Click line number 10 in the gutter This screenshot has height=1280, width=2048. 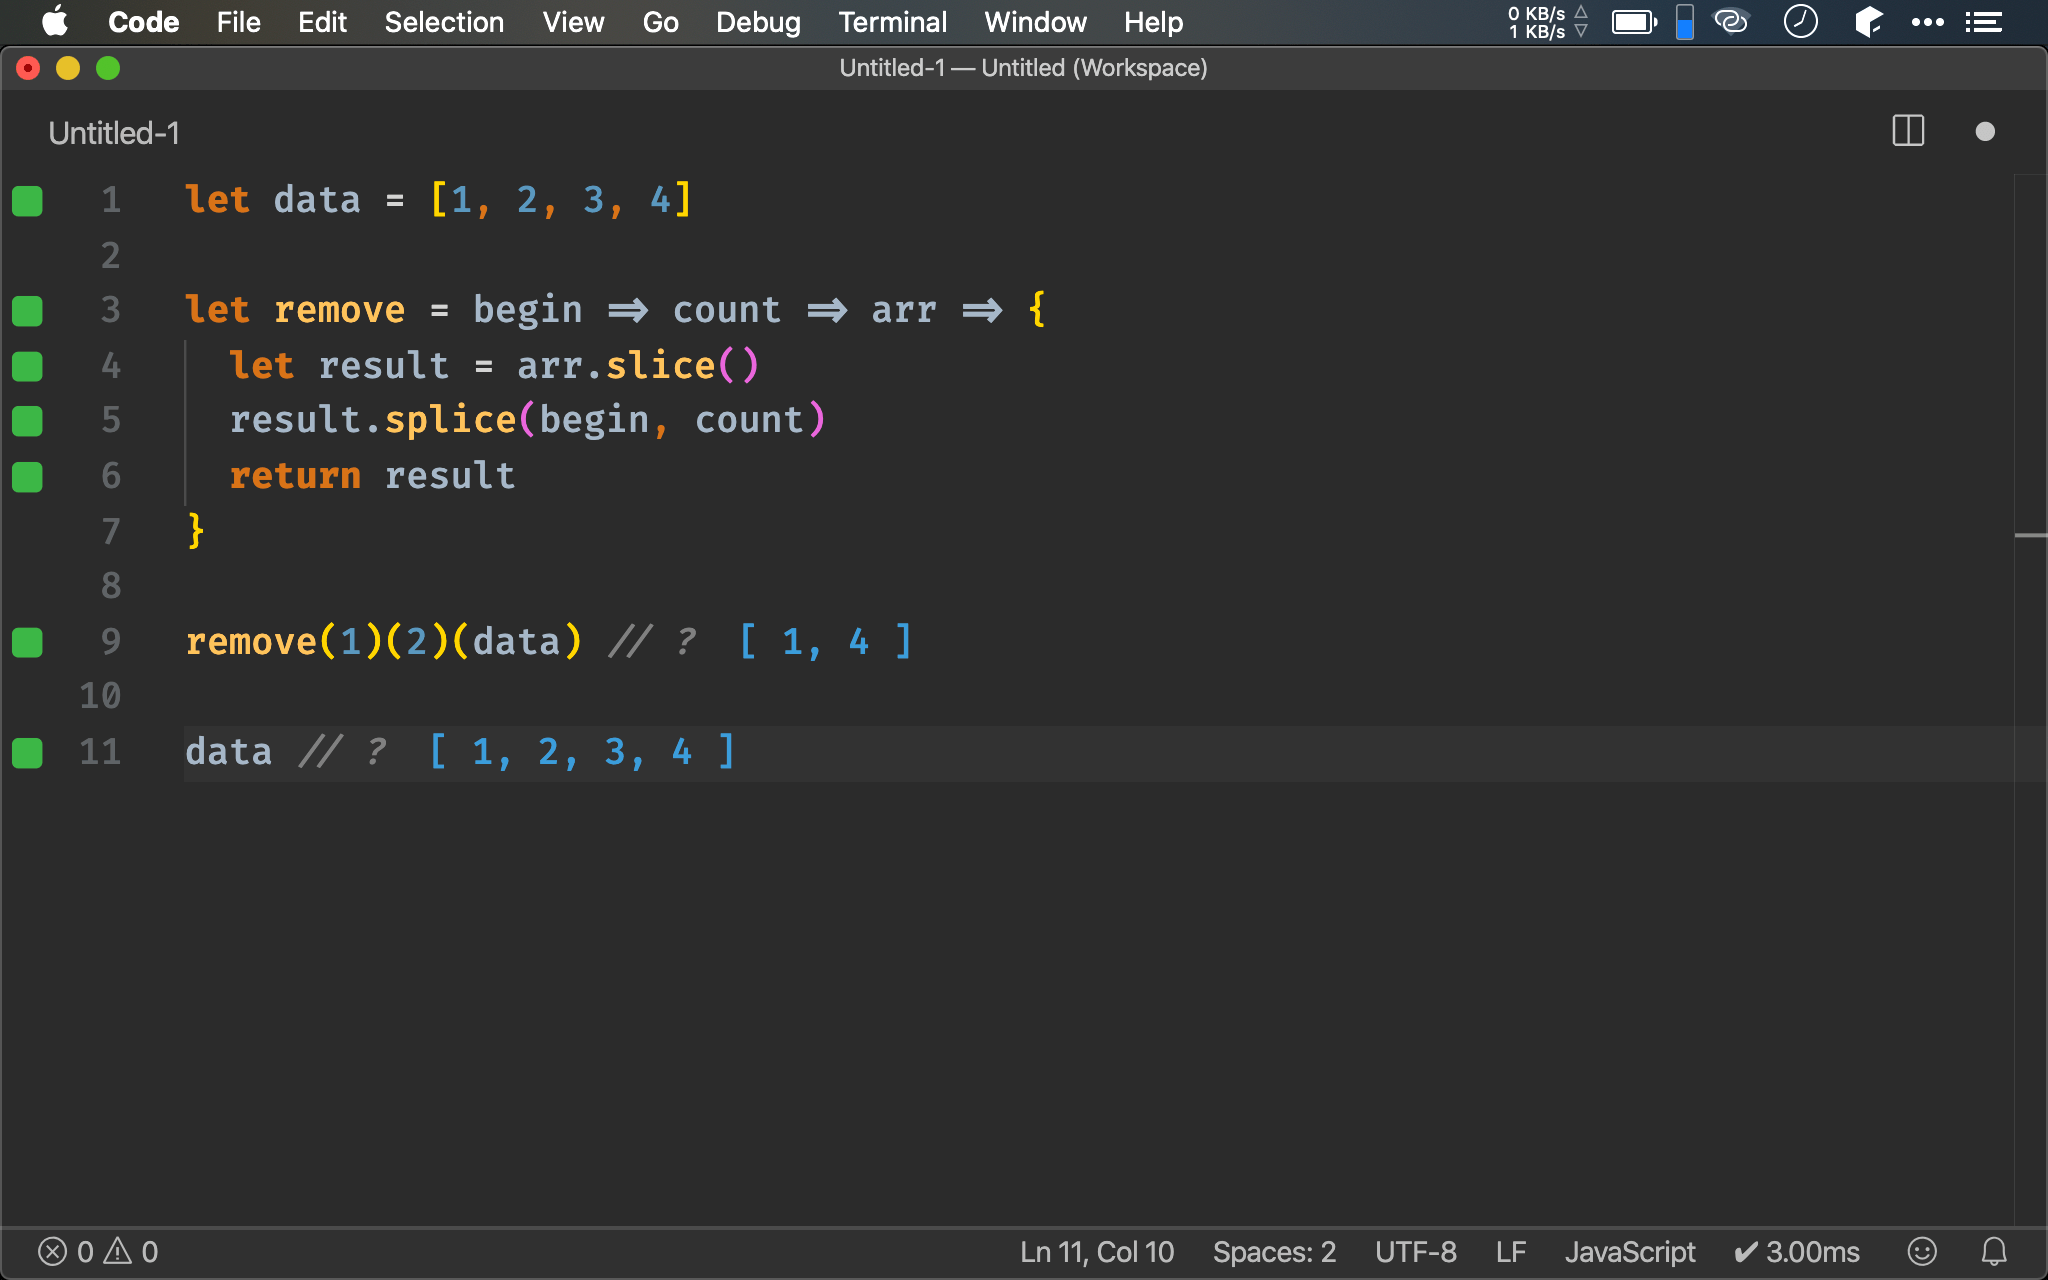click(100, 695)
